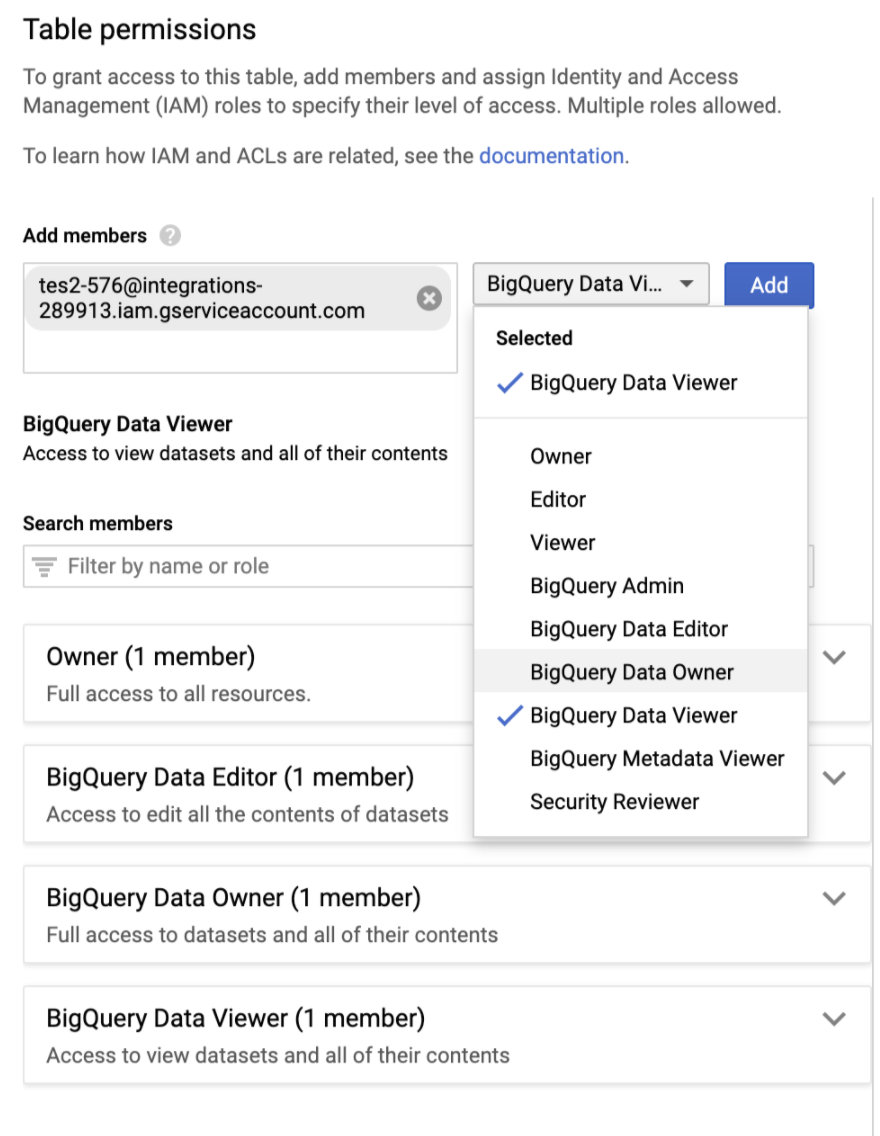Click 'Full access to all resources.' text

tap(178, 694)
